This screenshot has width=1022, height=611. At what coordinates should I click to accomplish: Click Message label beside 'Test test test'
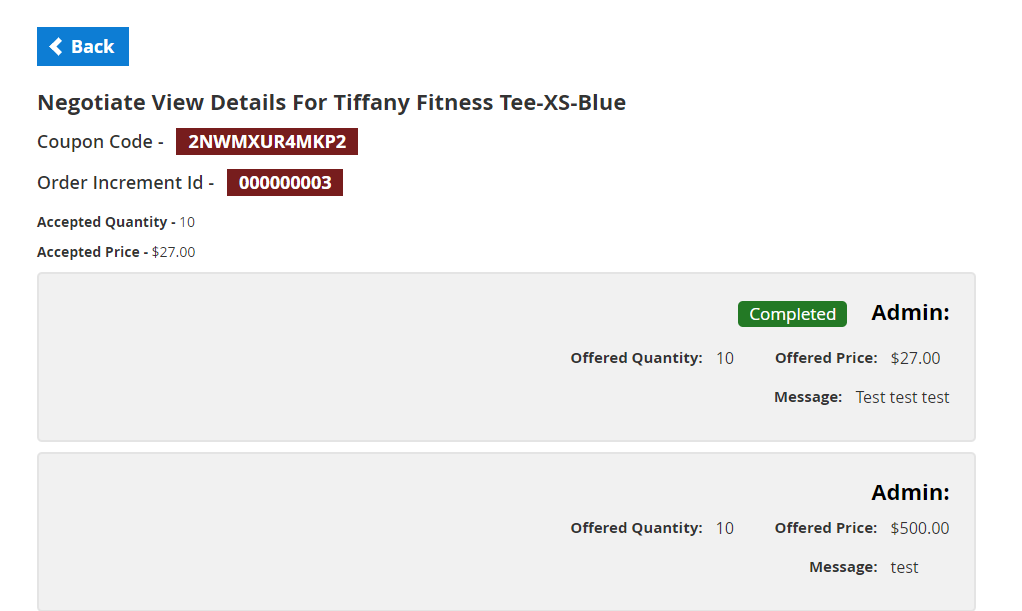(808, 397)
